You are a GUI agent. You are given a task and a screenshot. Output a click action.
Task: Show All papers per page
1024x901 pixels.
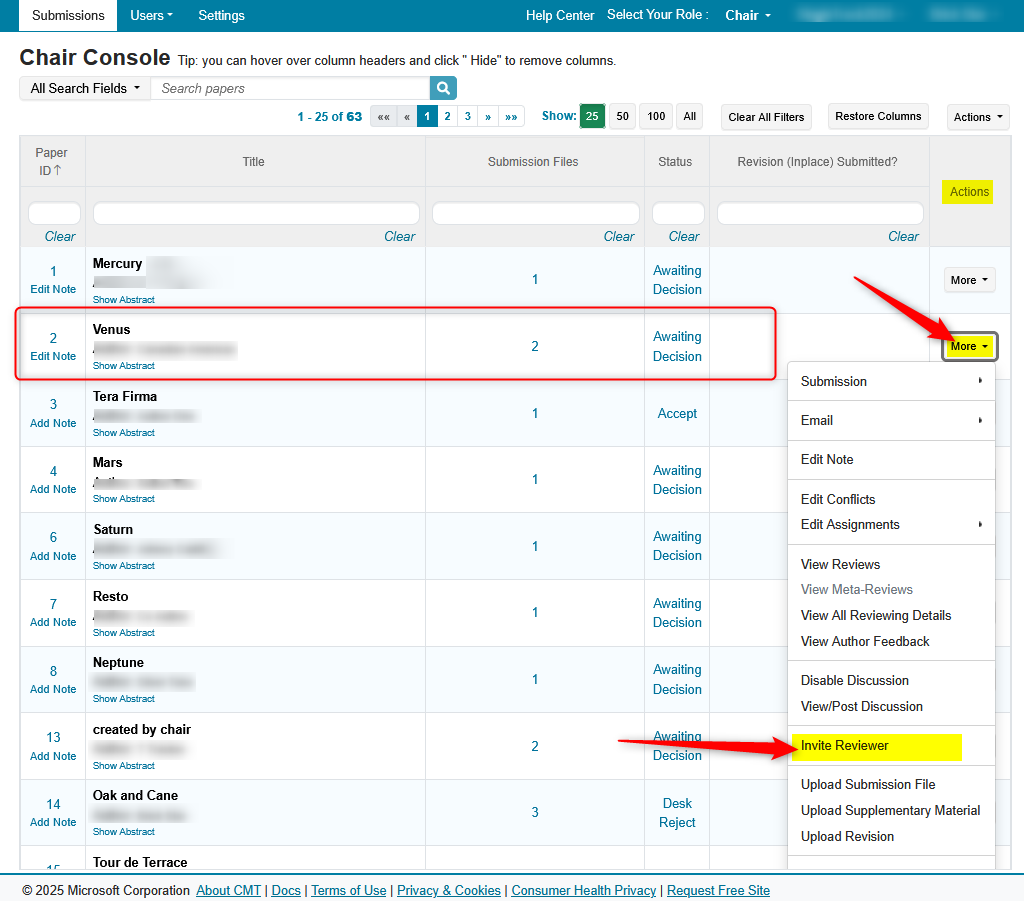(x=689, y=116)
